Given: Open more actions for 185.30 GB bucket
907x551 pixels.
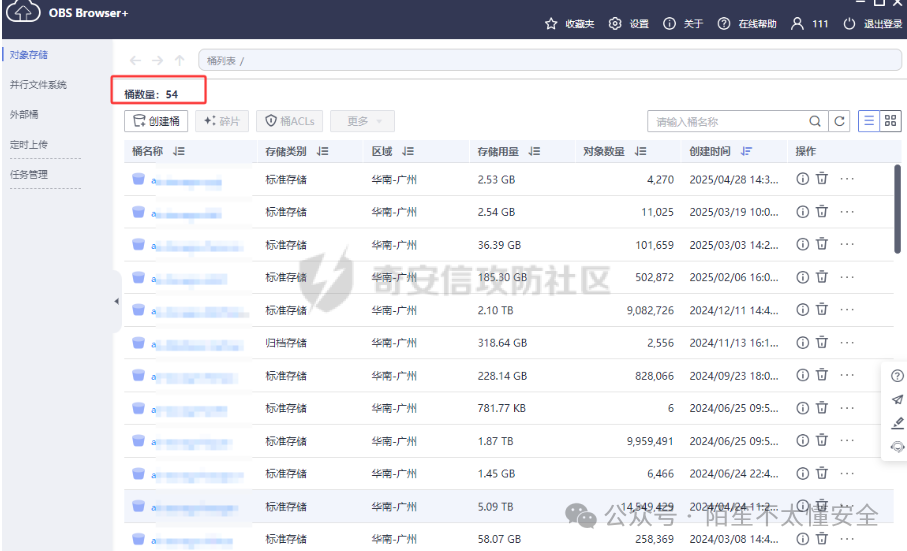Looking at the screenshot, I should point(847,278).
